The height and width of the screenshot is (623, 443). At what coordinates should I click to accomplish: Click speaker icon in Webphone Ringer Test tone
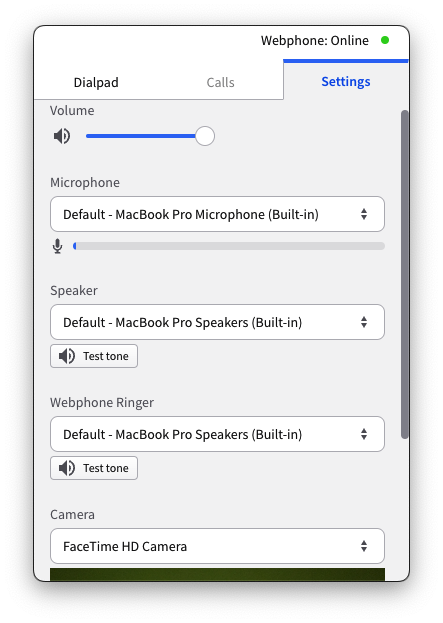[66, 468]
